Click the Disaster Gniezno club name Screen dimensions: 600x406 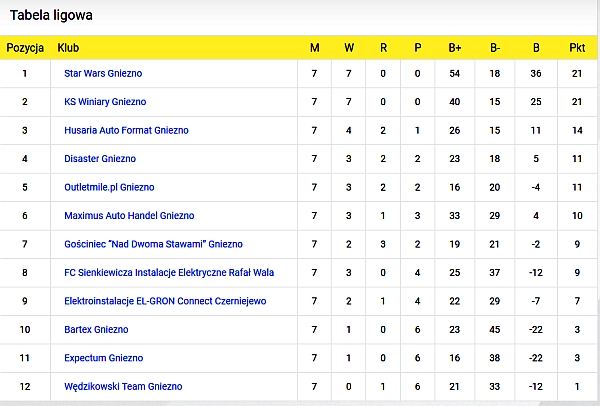pyautogui.click(x=100, y=158)
